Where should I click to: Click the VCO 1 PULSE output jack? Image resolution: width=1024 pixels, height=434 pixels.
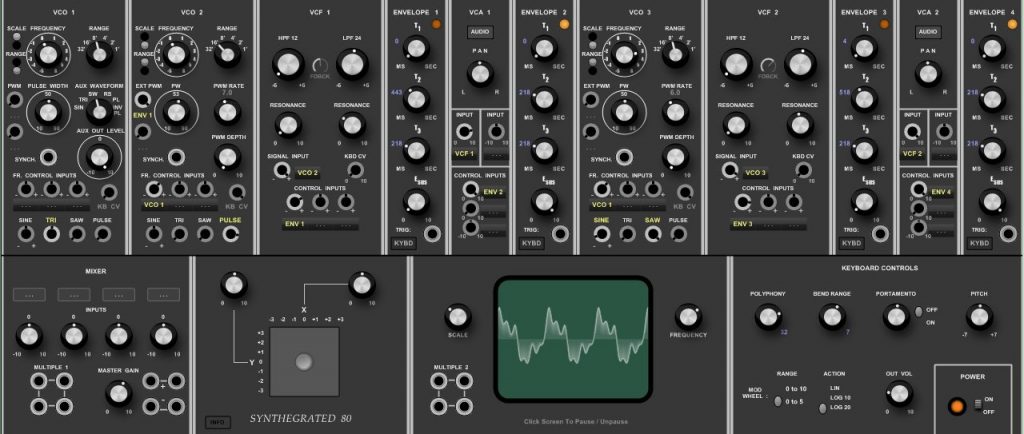click(x=103, y=234)
